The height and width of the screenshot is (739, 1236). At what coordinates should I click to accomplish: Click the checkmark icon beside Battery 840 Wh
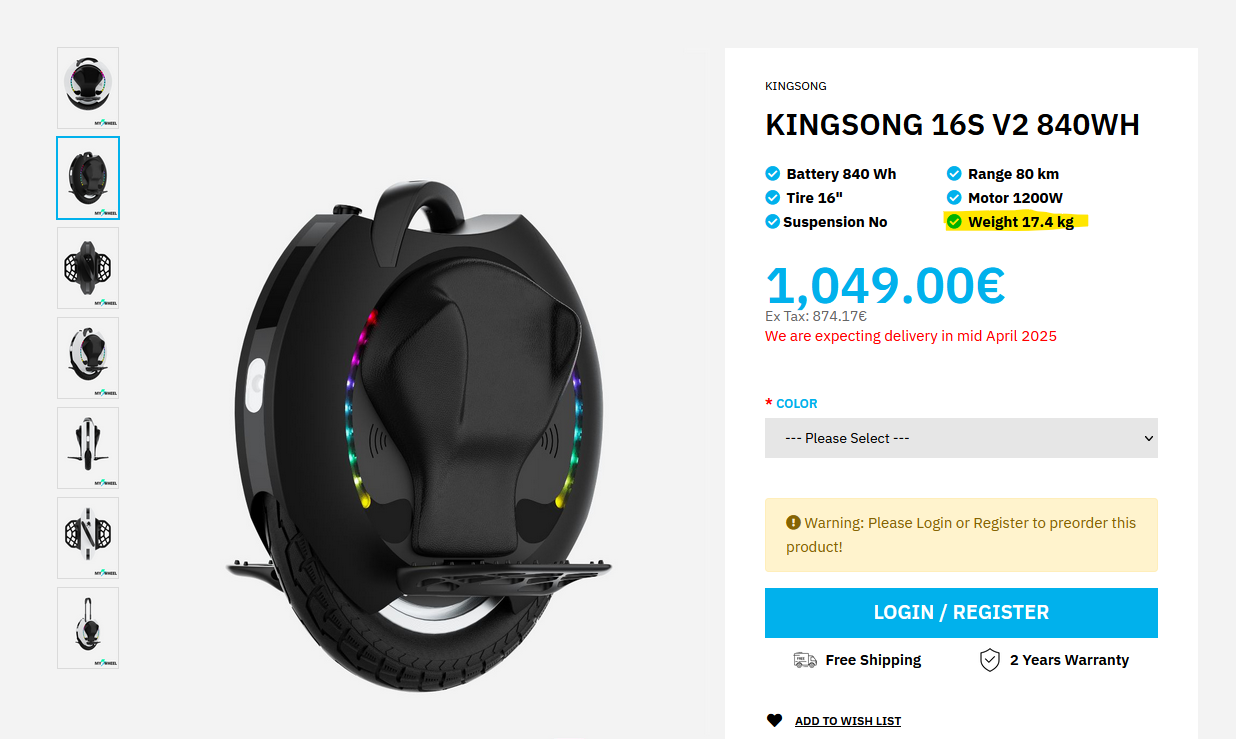tap(772, 174)
